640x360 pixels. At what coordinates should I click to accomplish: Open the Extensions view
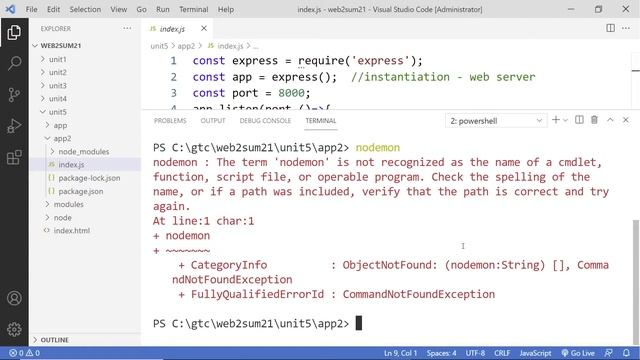[14, 157]
